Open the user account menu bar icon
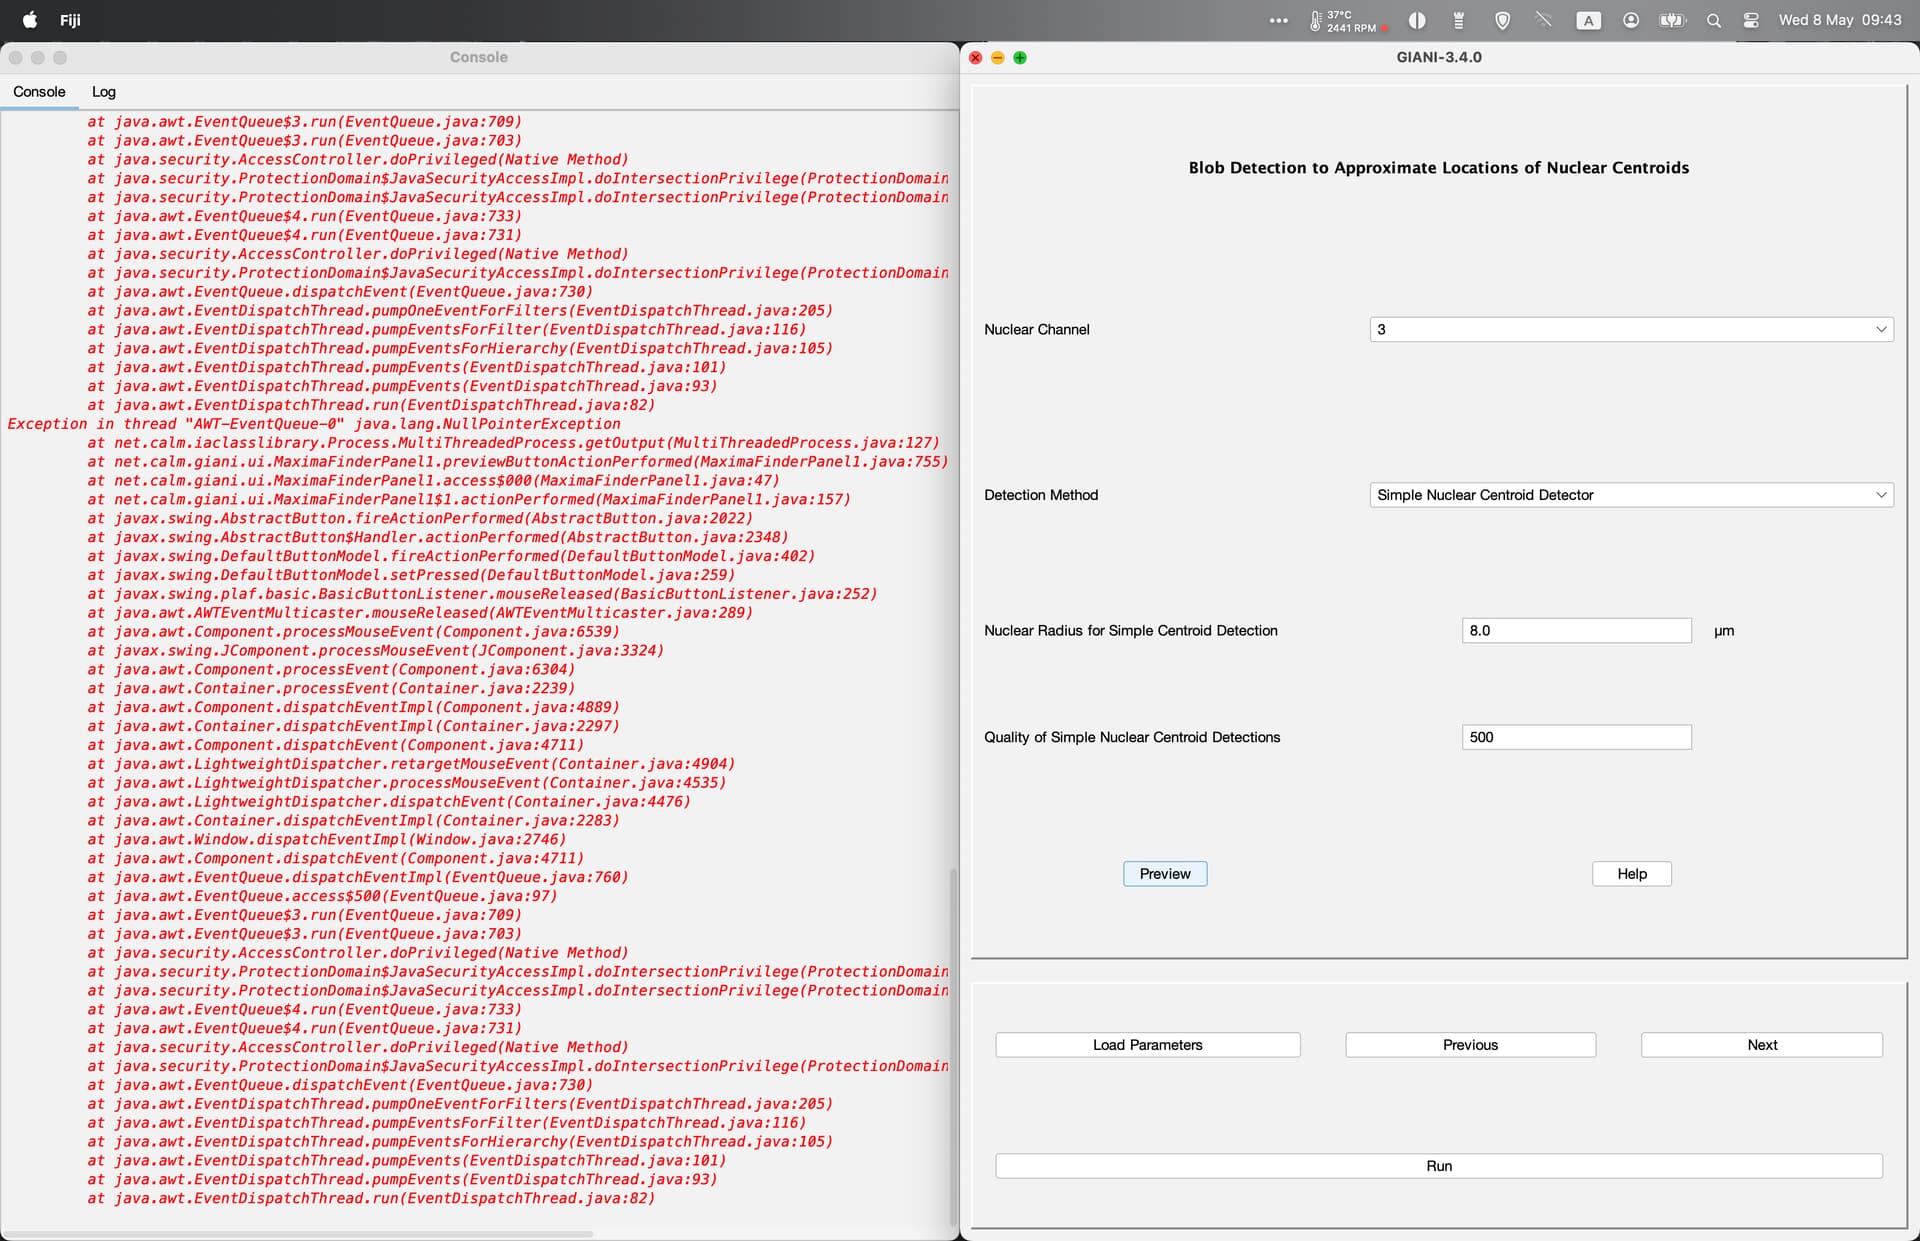Screen dimensions: 1920x1241 [1630, 19]
